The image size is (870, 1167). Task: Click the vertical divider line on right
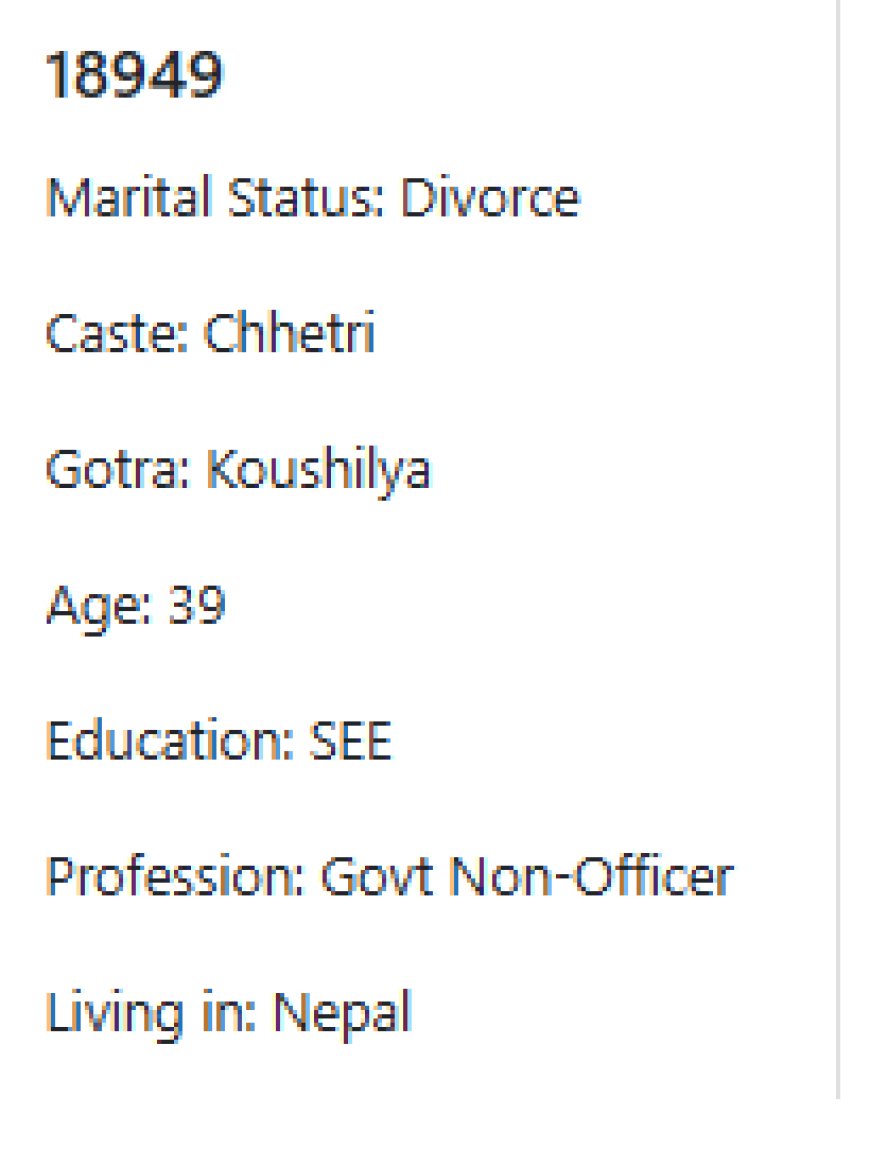click(x=838, y=549)
